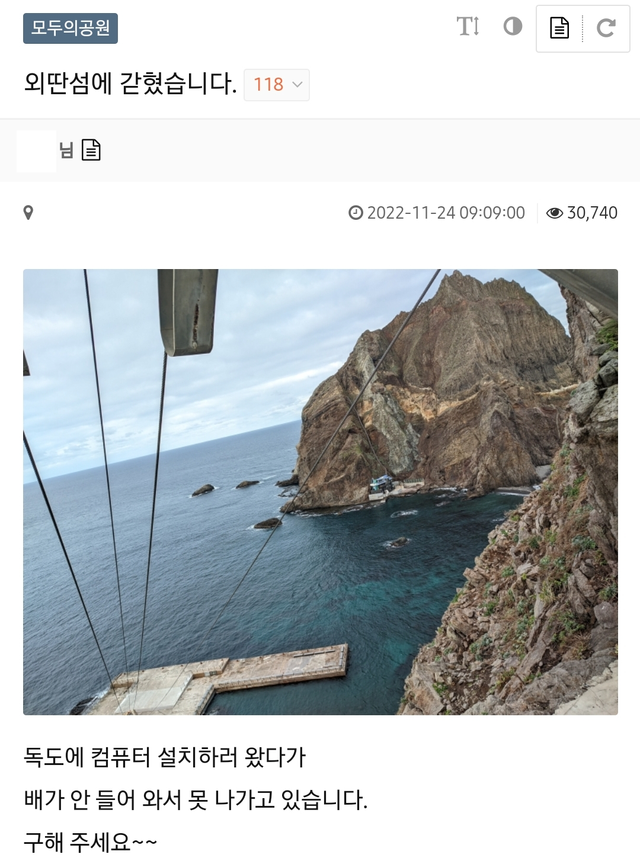Open the Dokdo island photo
The image size is (640, 864).
[320, 492]
